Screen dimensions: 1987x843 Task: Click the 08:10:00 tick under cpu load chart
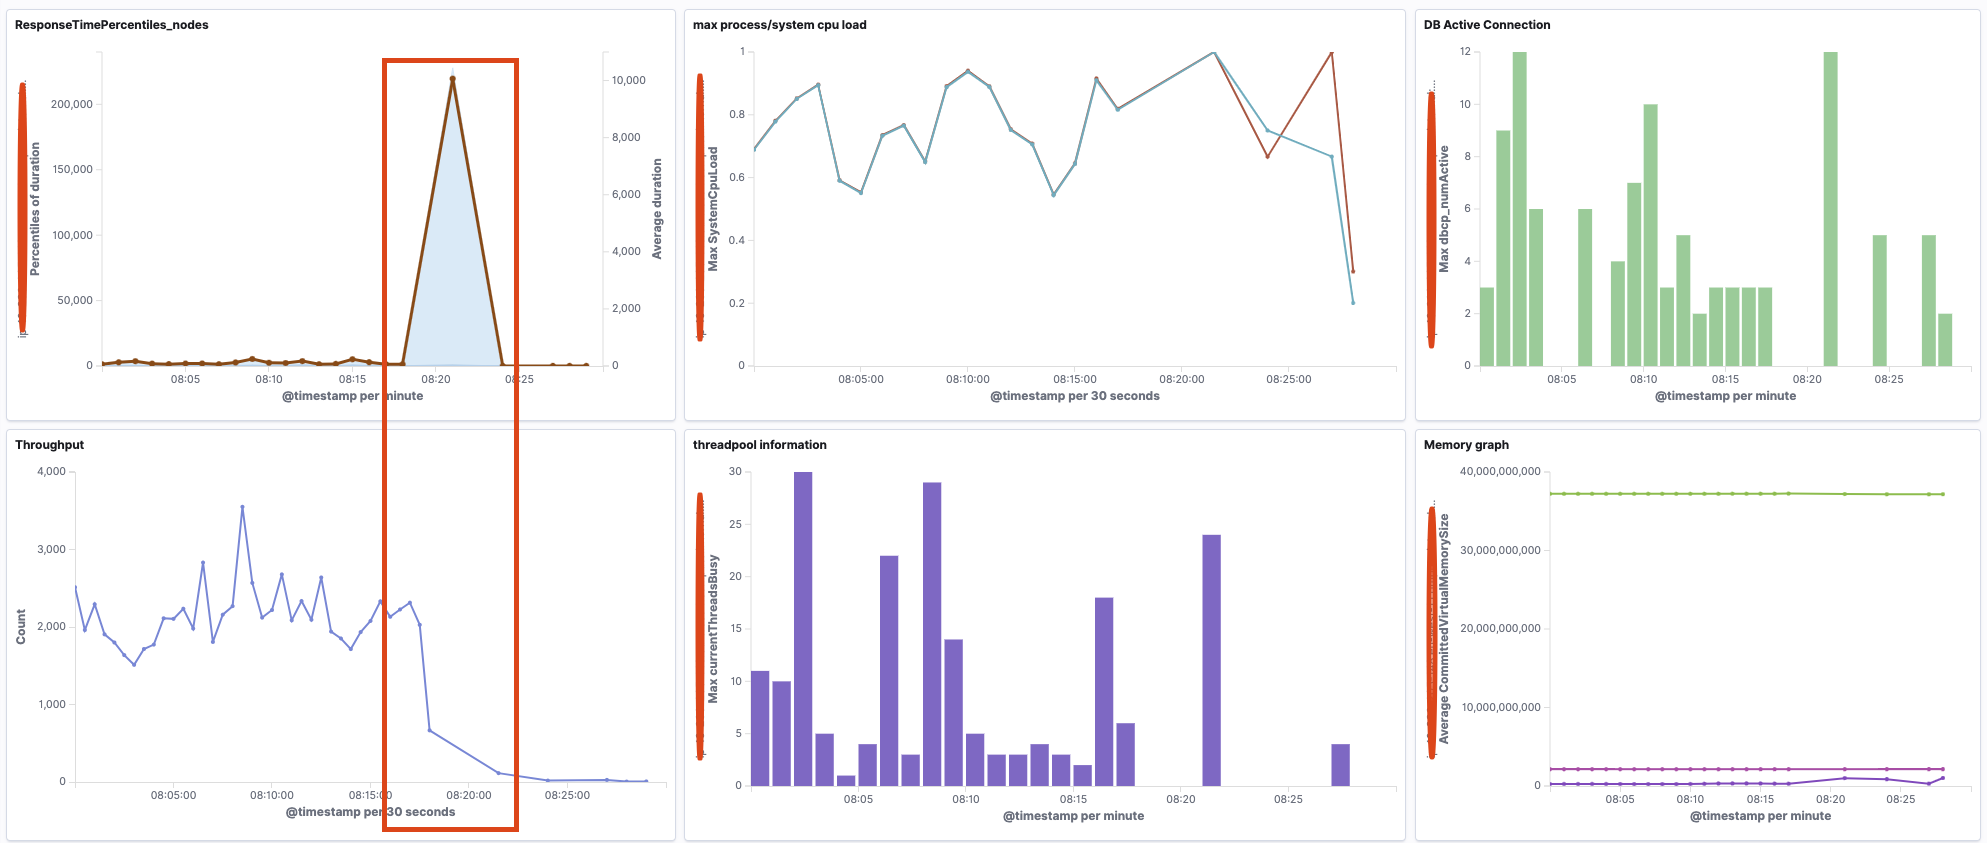click(x=968, y=379)
